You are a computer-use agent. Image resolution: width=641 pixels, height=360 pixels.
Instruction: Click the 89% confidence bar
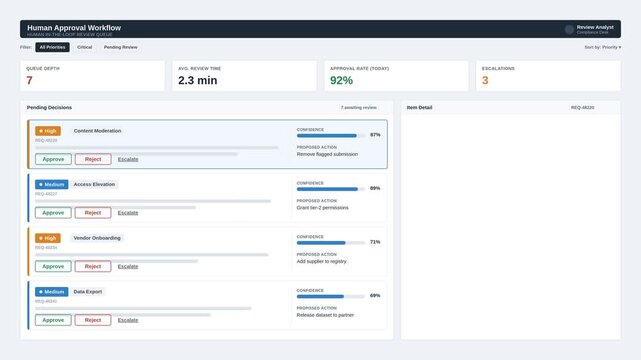331,189
